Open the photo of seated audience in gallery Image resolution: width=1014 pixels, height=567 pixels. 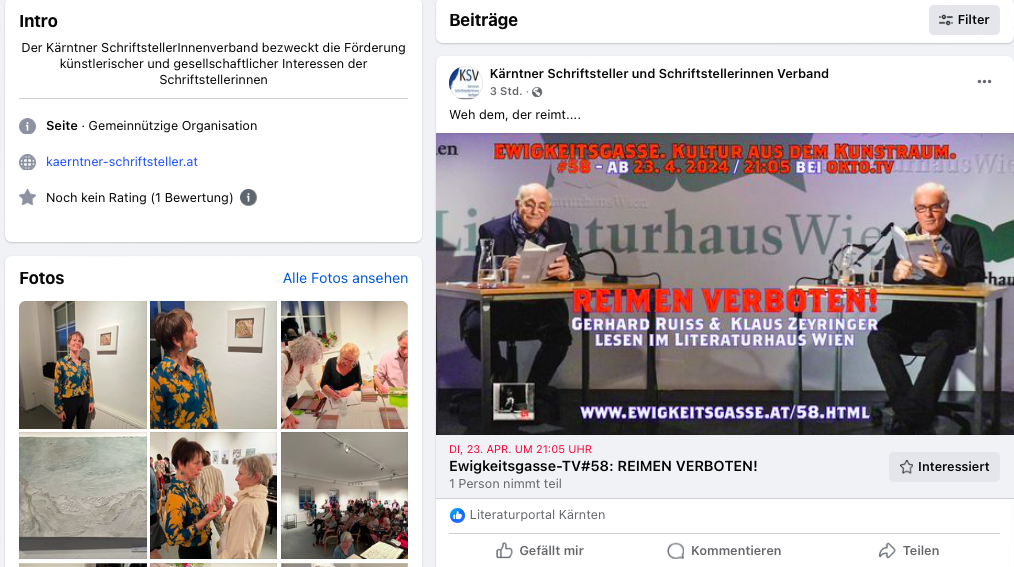tap(344, 495)
